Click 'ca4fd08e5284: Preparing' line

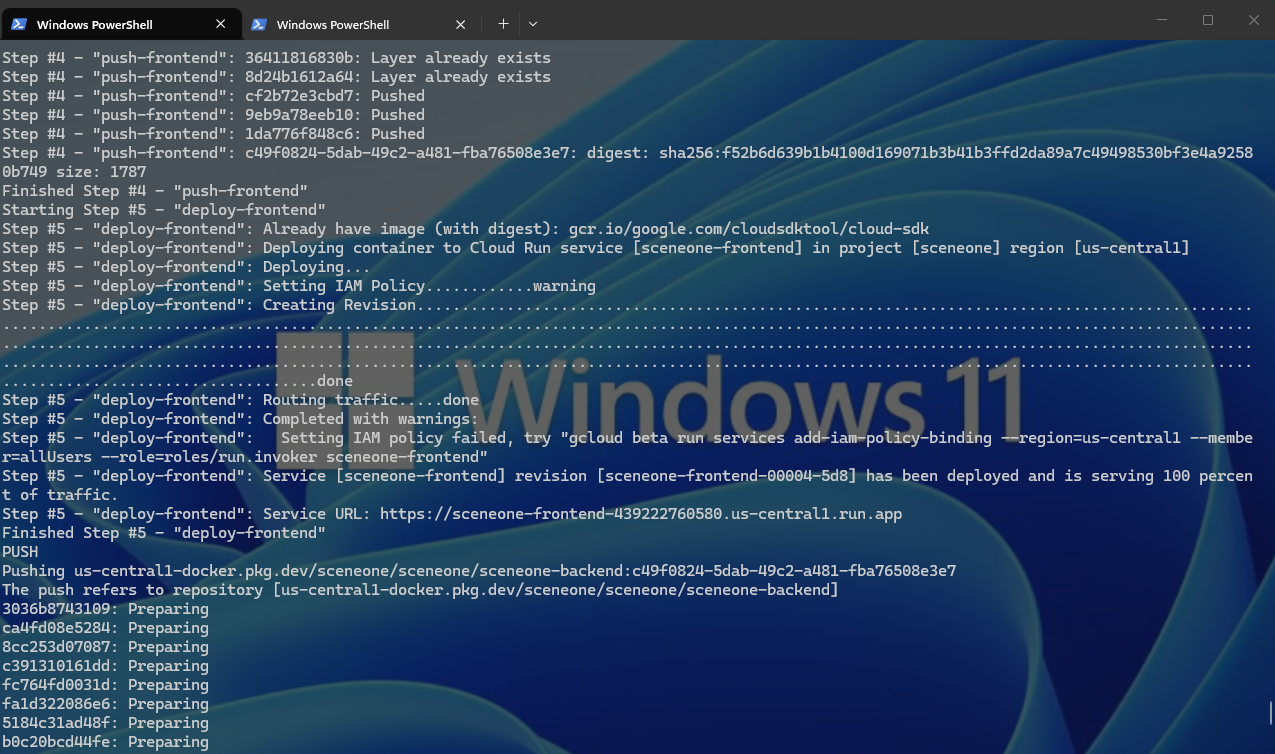105,628
